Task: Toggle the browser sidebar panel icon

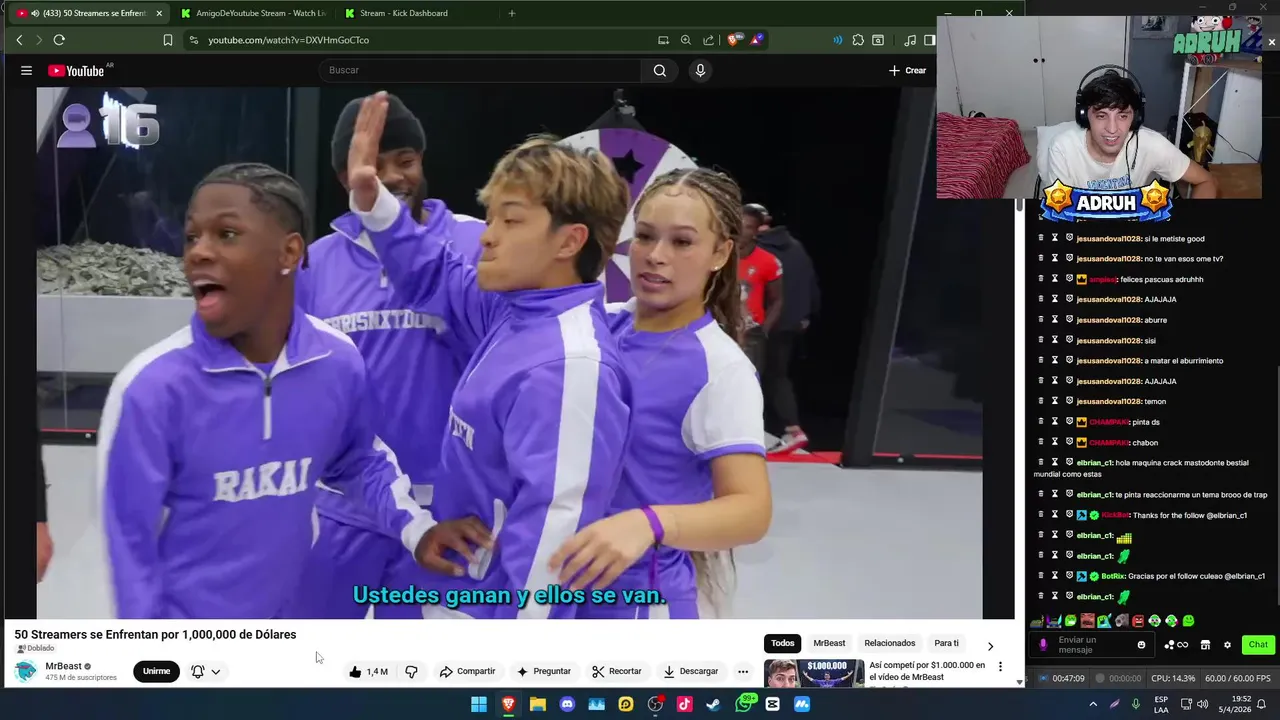Action: coord(930,40)
